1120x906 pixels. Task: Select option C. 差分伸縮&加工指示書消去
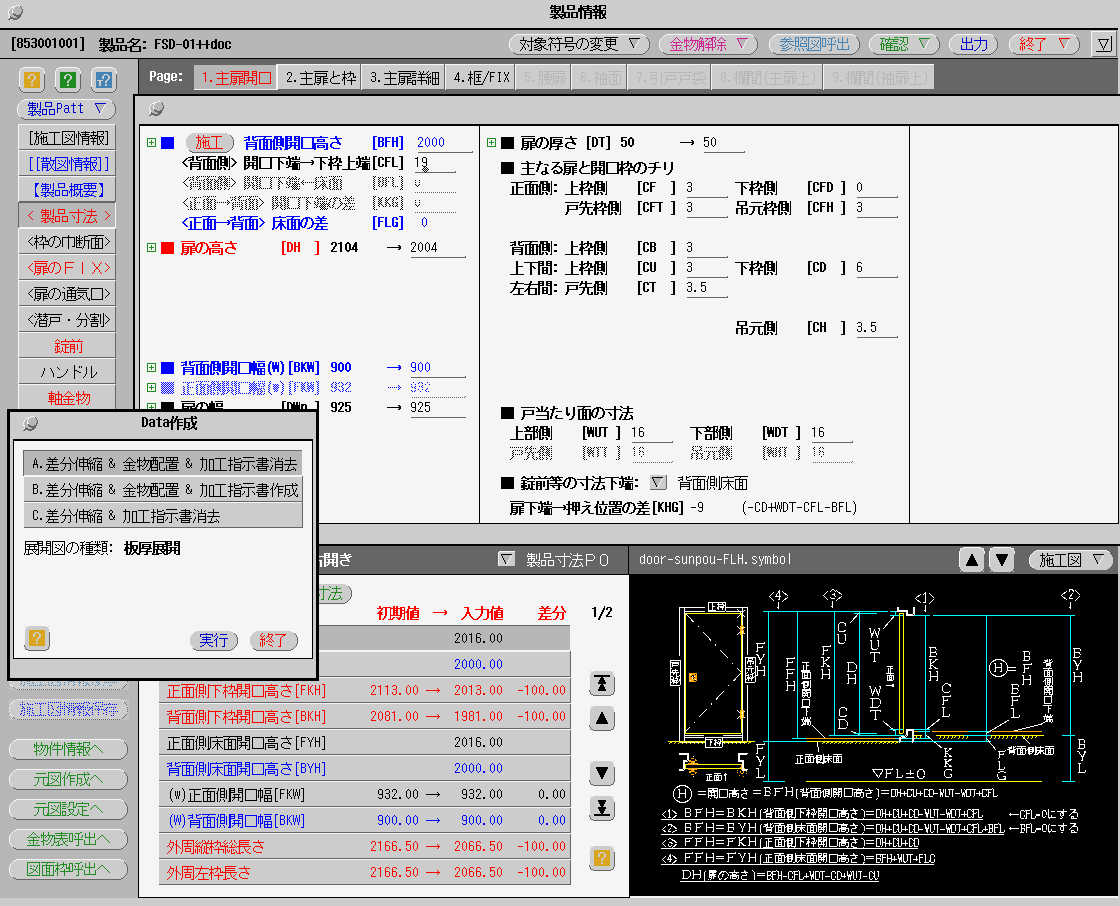(x=164, y=516)
